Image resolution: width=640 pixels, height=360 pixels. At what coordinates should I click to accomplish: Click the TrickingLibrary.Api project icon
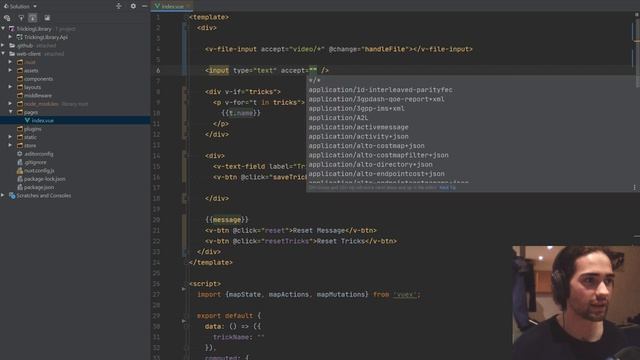coord(19,37)
